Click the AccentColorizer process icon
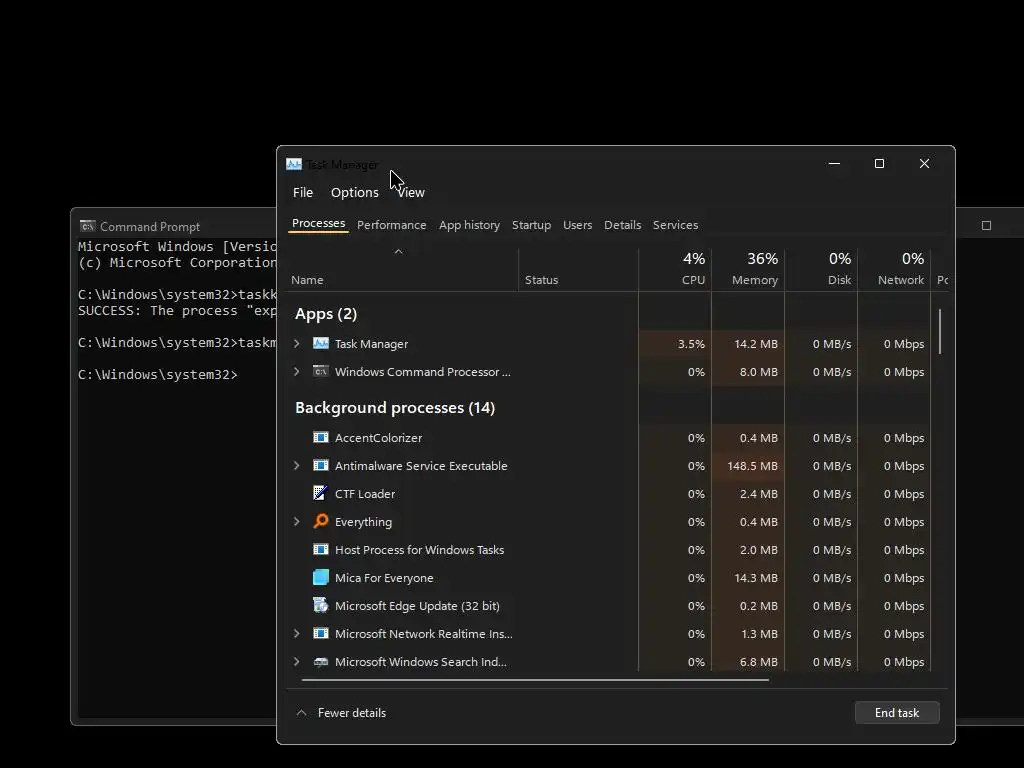Image resolution: width=1024 pixels, height=768 pixels. (321, 438)
